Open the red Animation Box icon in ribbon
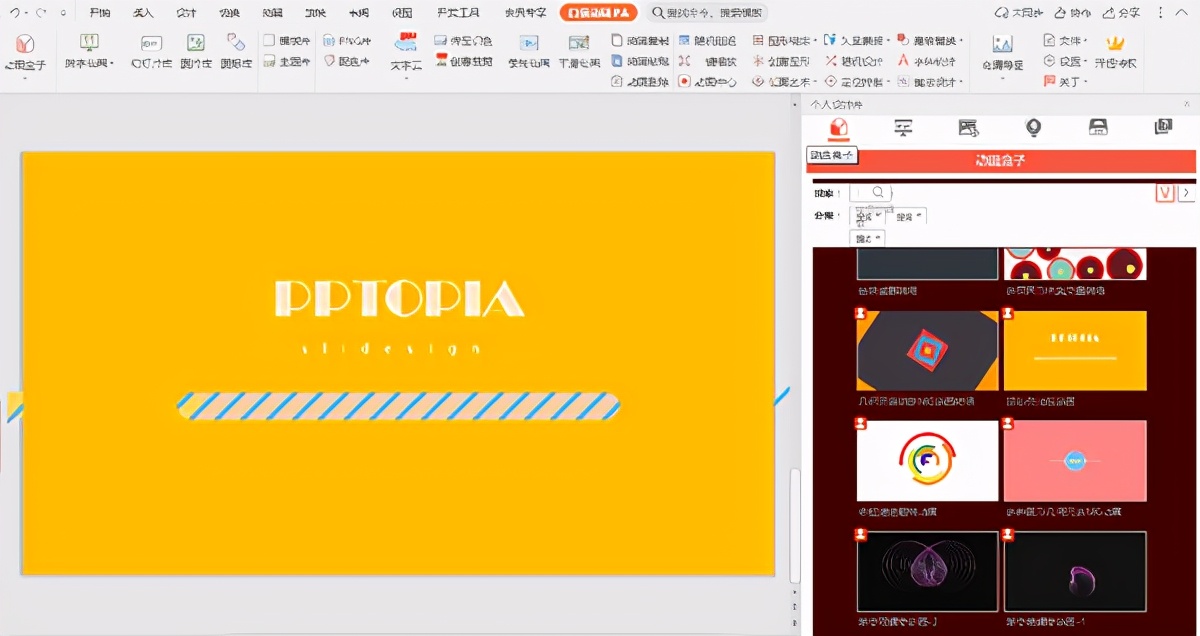Image resolution: width=1200 pixels, height=636 pixels. pyautogui.click(x=25, y=46)
